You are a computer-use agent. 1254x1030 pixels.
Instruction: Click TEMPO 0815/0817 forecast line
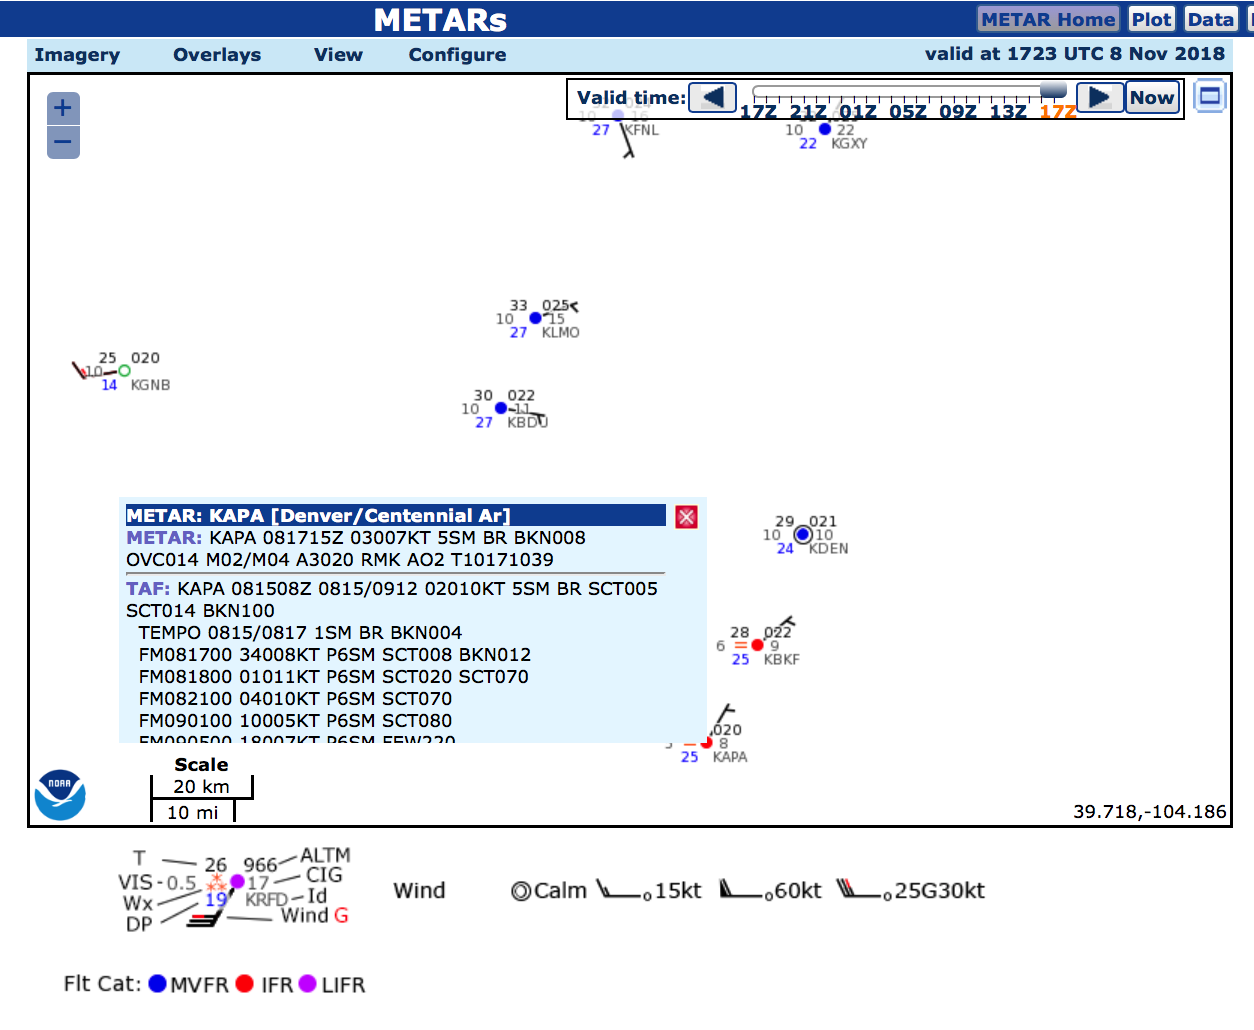(x=300, y=633)
